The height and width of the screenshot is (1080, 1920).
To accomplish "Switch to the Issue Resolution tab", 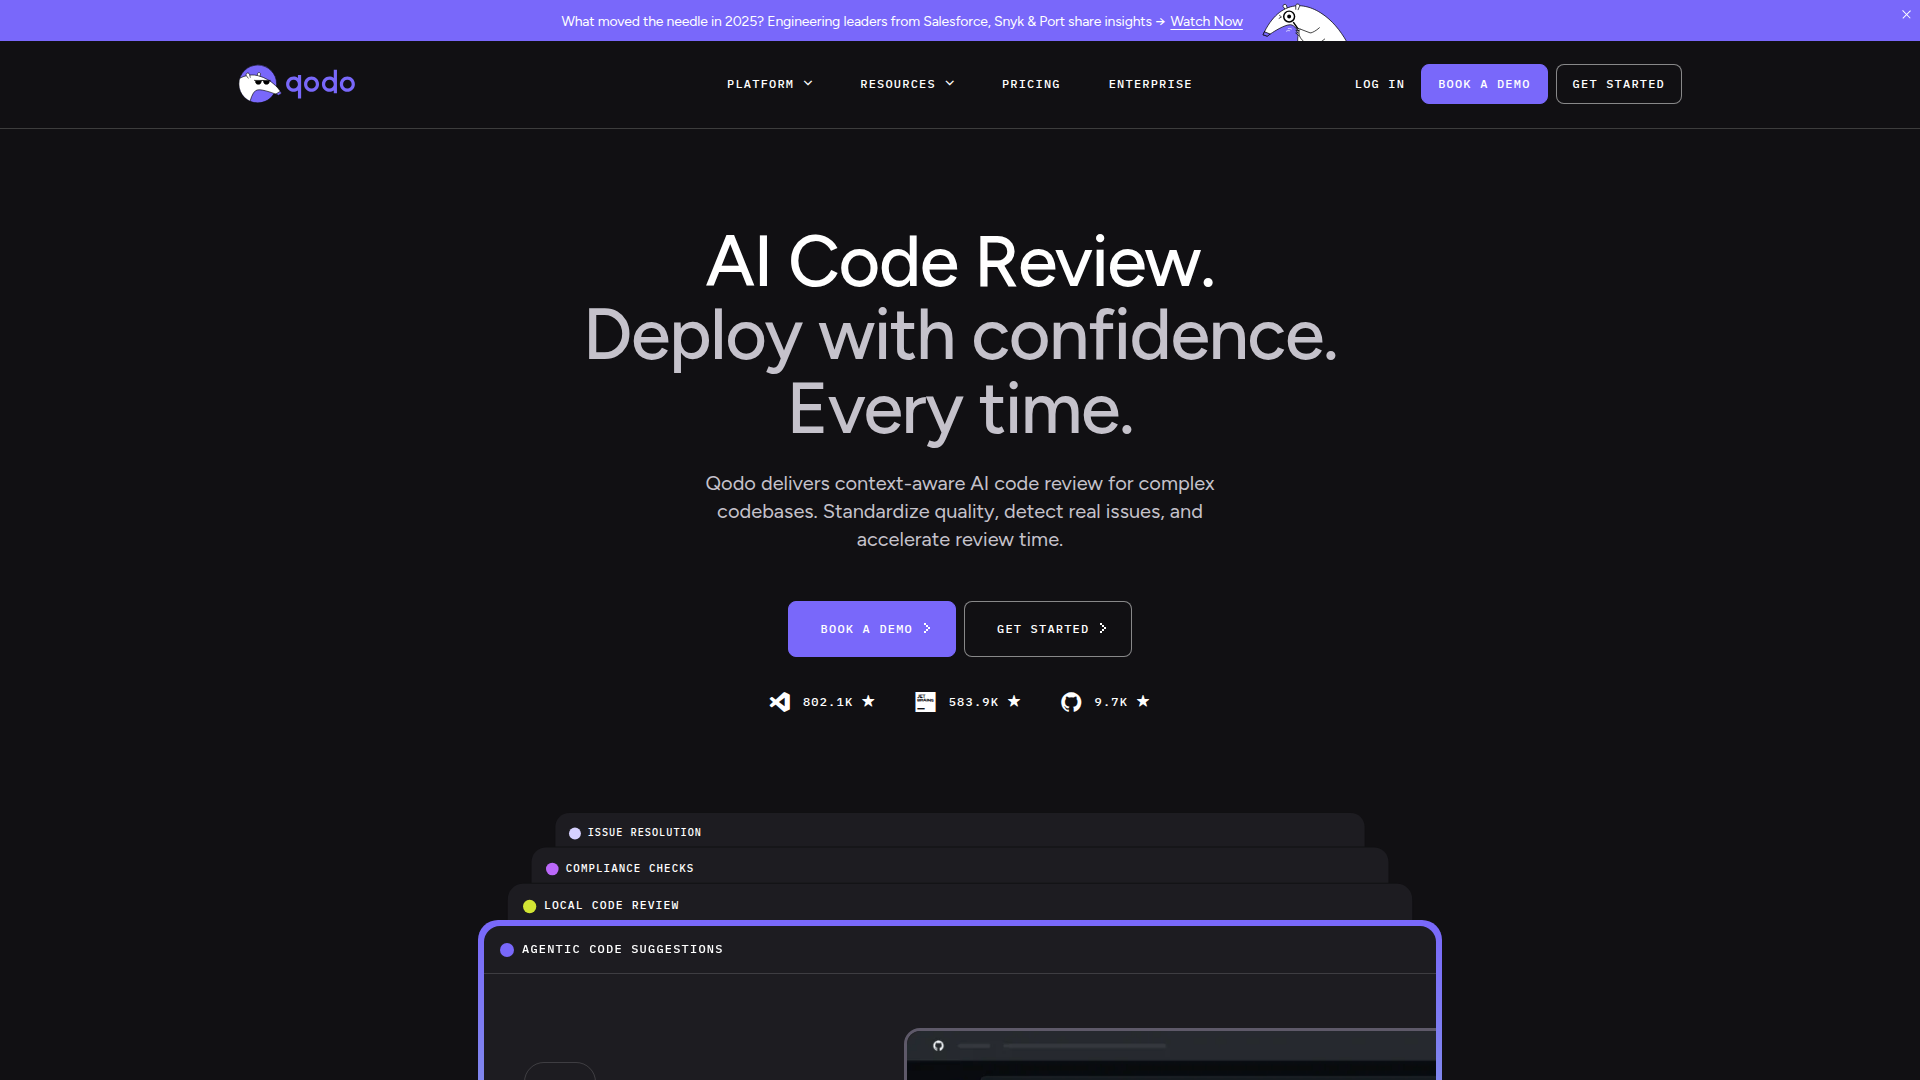I will point(645,832).
